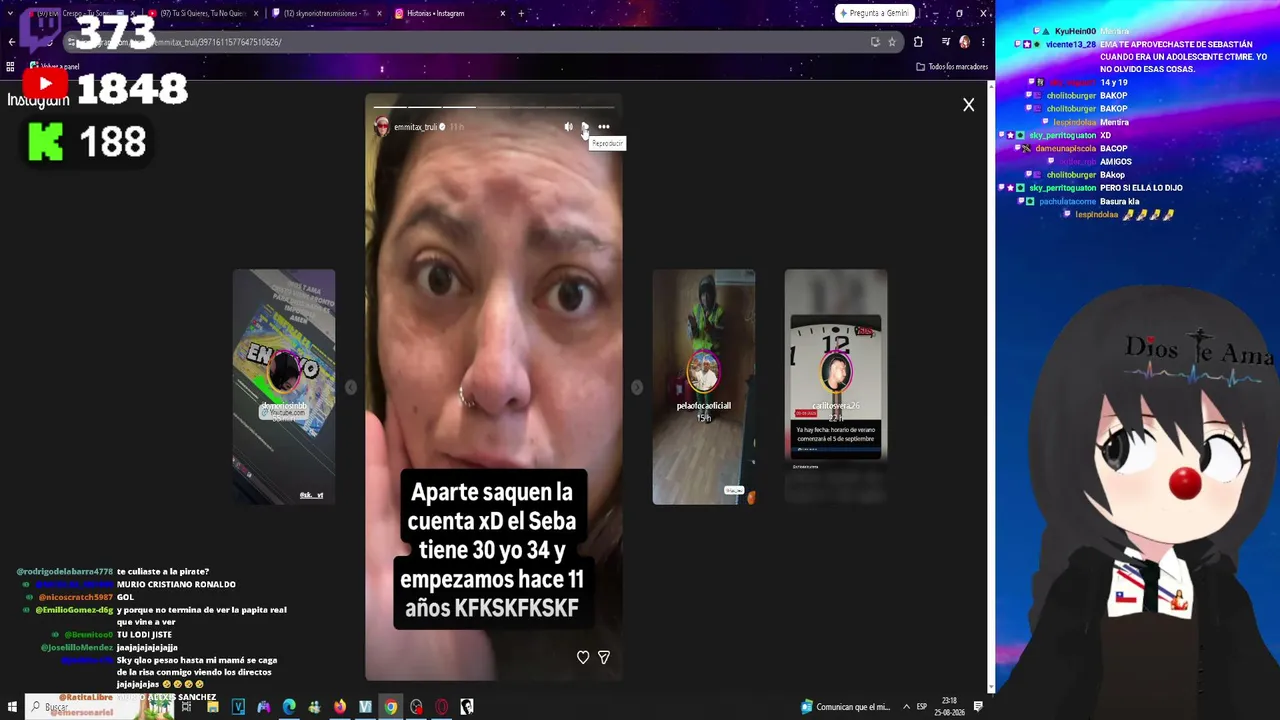Screen dimensions: 1280x720
Task: Click the 'Pregunta a Gemini' button
Action: [875, 13]
